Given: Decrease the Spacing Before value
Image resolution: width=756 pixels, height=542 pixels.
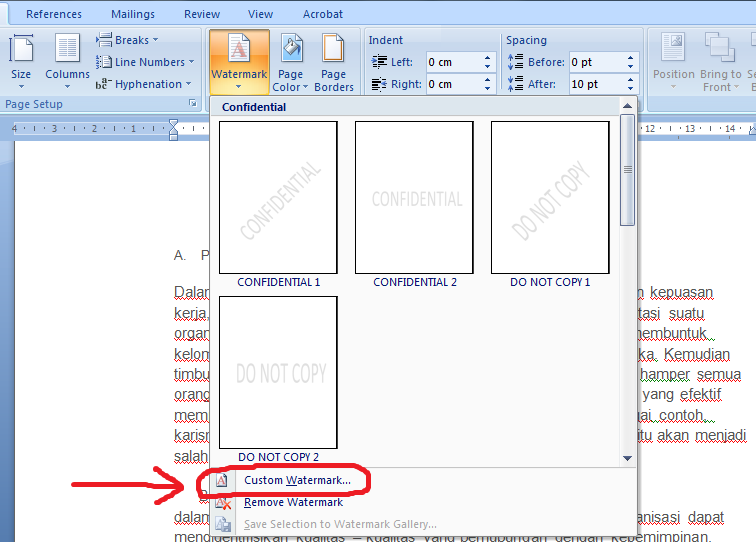Looking at the screenshot, I should [x=631, y=67].
